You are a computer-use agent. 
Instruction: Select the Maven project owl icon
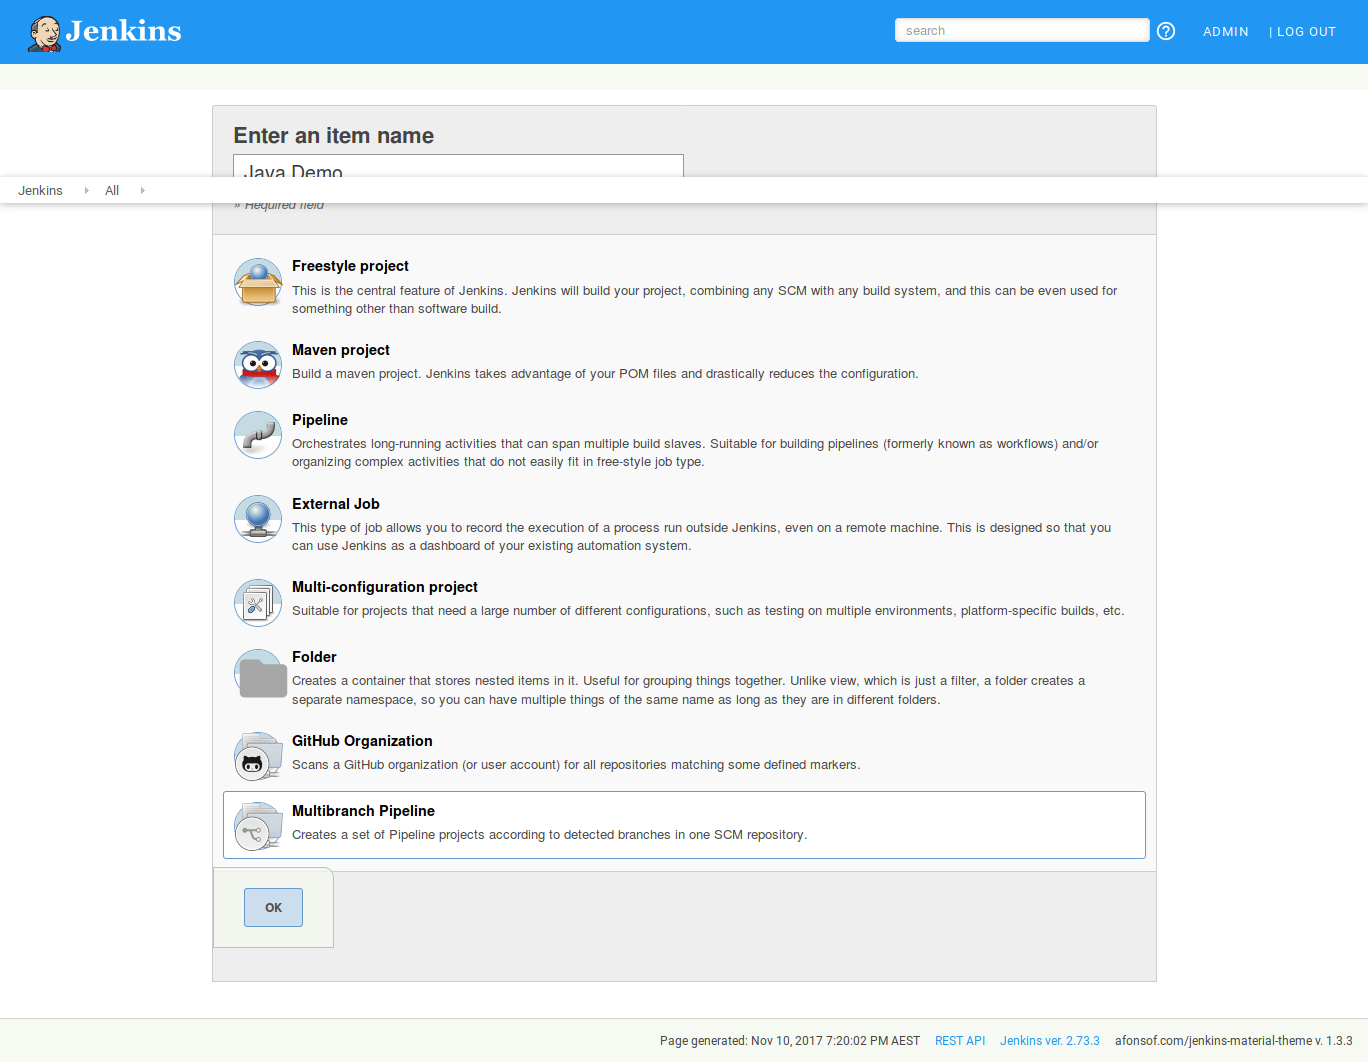click(258, 366)
